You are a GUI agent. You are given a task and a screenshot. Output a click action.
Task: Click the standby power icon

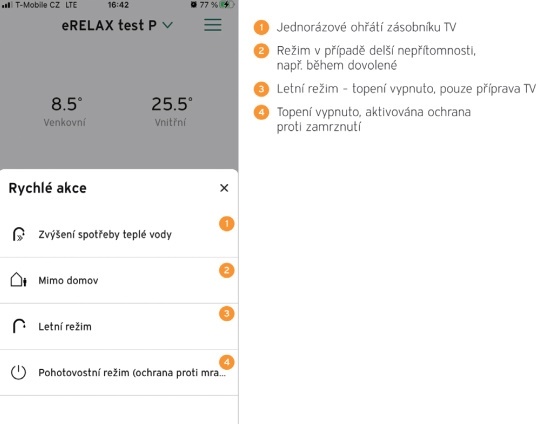(x=18, y=372)
